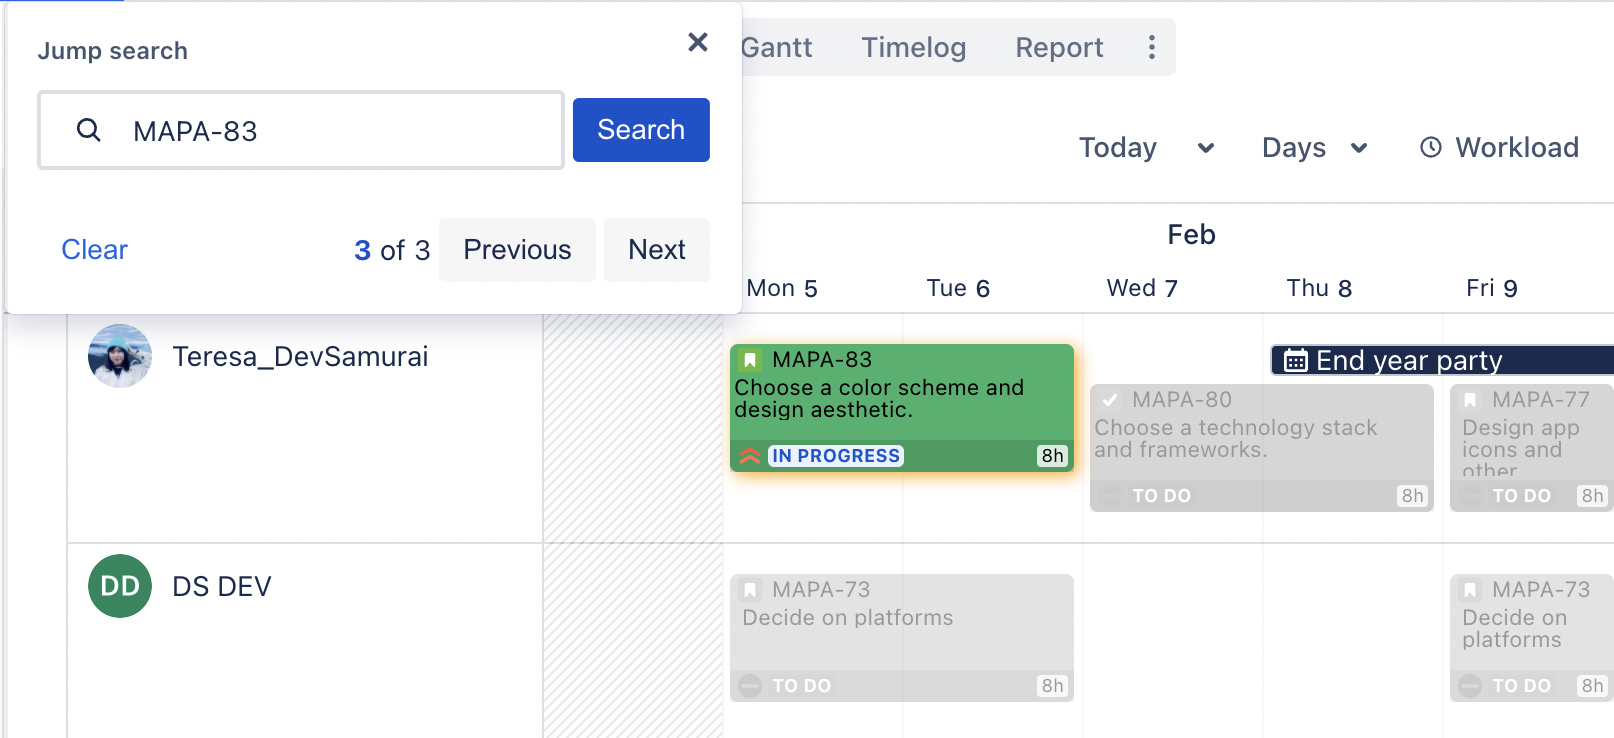Screen dimensions: 1614x738
Task: Clear the jump search results
Action: pyautogui.click(x=95, y=249)
